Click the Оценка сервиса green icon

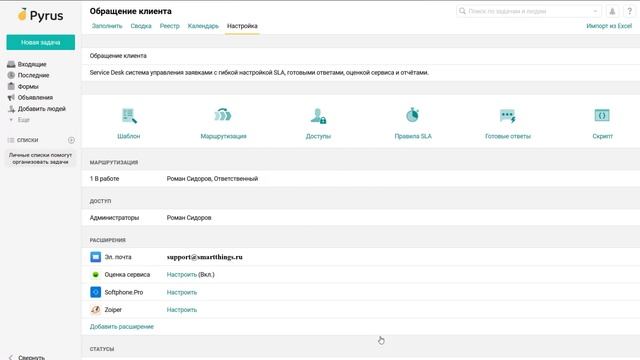coord(96,275)
